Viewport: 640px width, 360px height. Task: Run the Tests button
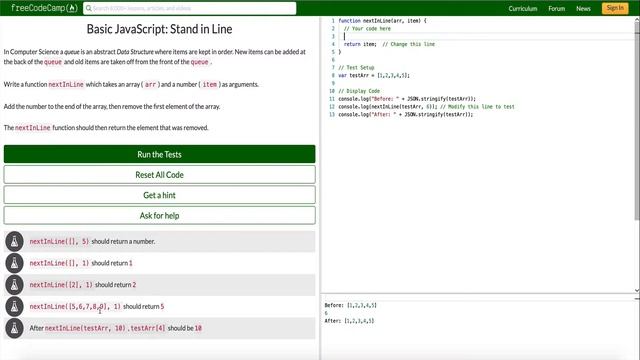[160, 154]
